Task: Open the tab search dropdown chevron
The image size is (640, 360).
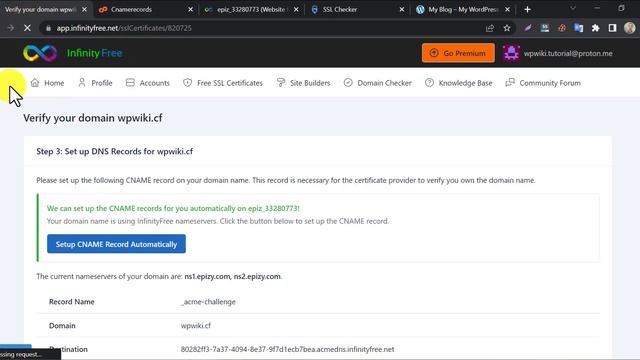Action: pos(573,8)
